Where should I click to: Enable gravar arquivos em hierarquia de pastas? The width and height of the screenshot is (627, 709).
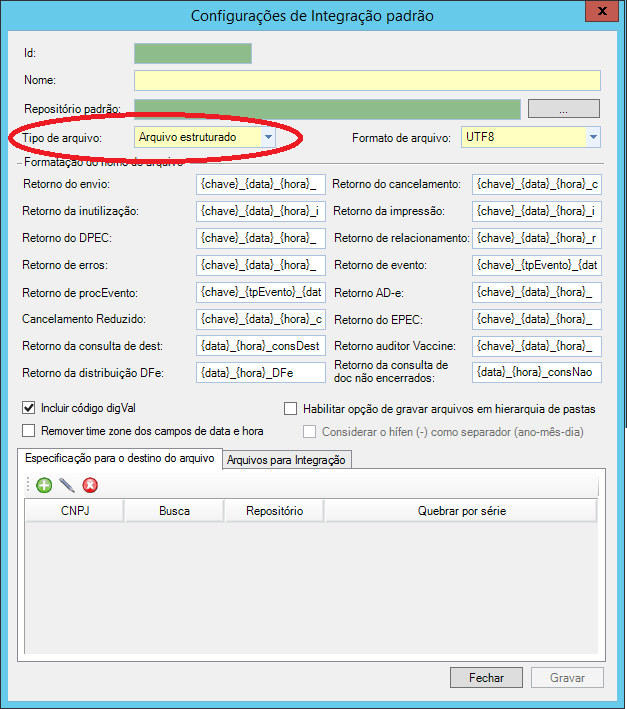tap(290, 409)
